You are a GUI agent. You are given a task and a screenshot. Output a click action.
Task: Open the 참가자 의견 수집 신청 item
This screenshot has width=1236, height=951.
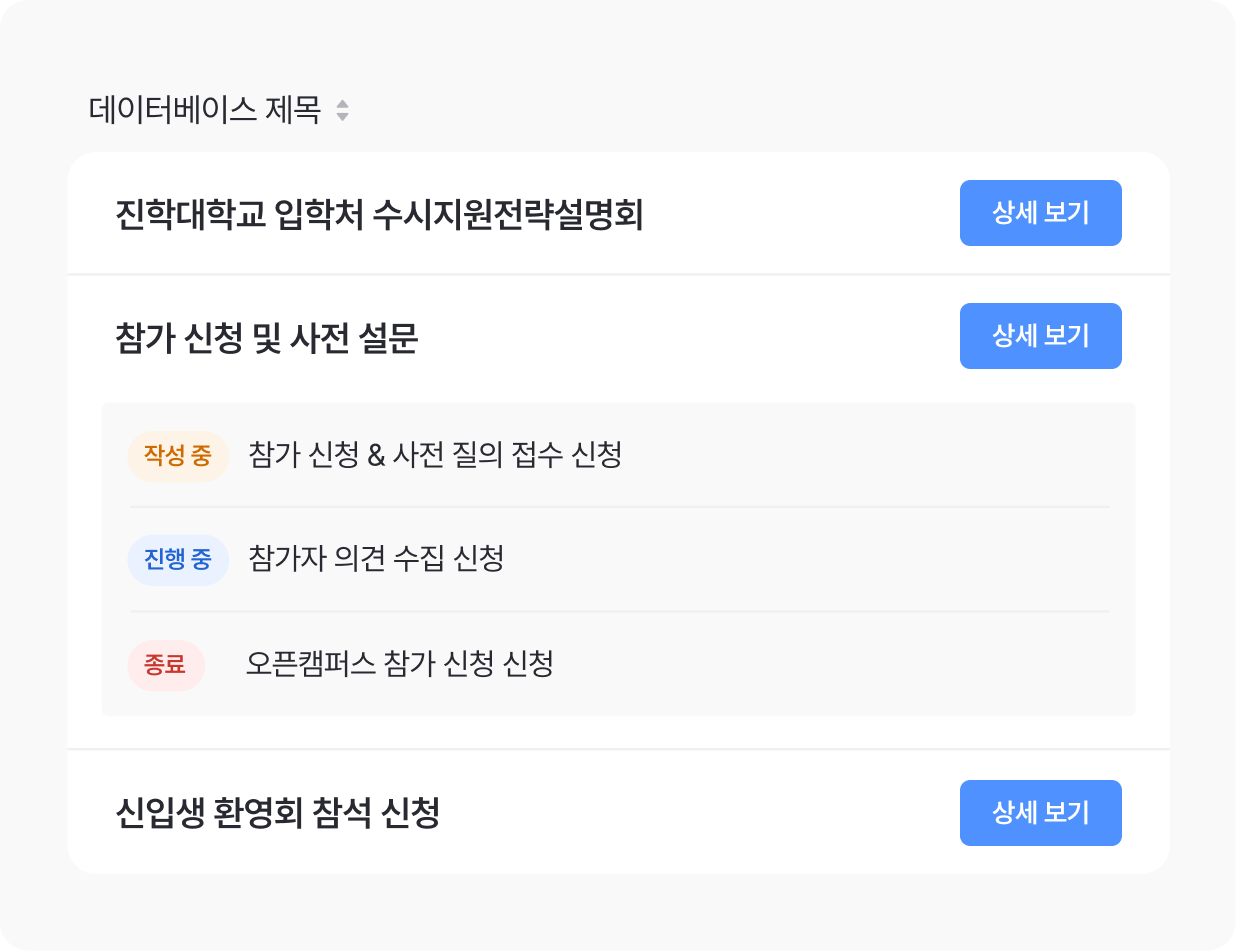click(376, 559)
